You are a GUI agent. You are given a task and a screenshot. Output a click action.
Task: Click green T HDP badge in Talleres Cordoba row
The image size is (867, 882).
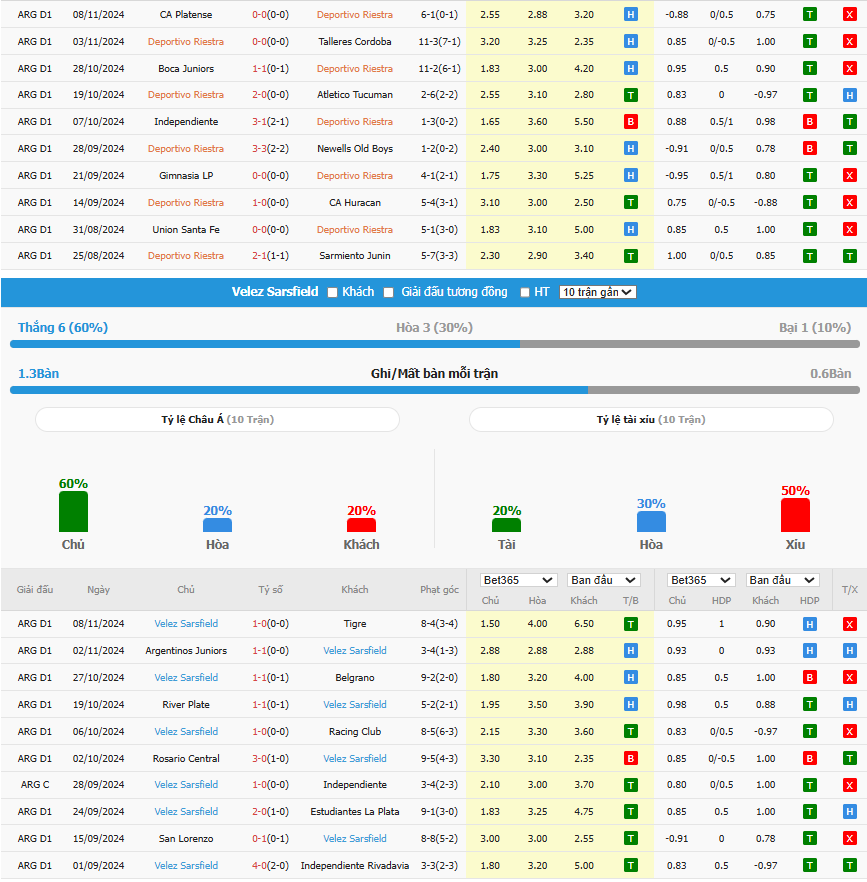810,42
